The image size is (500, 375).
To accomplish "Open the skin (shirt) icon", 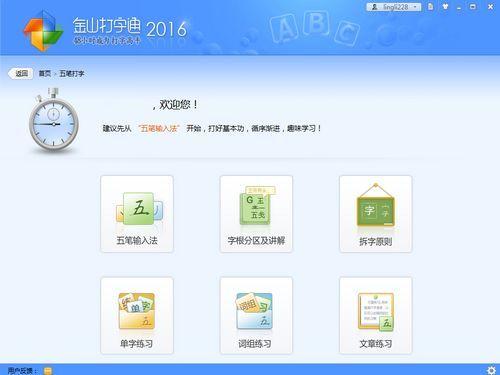I will point(445,7).
